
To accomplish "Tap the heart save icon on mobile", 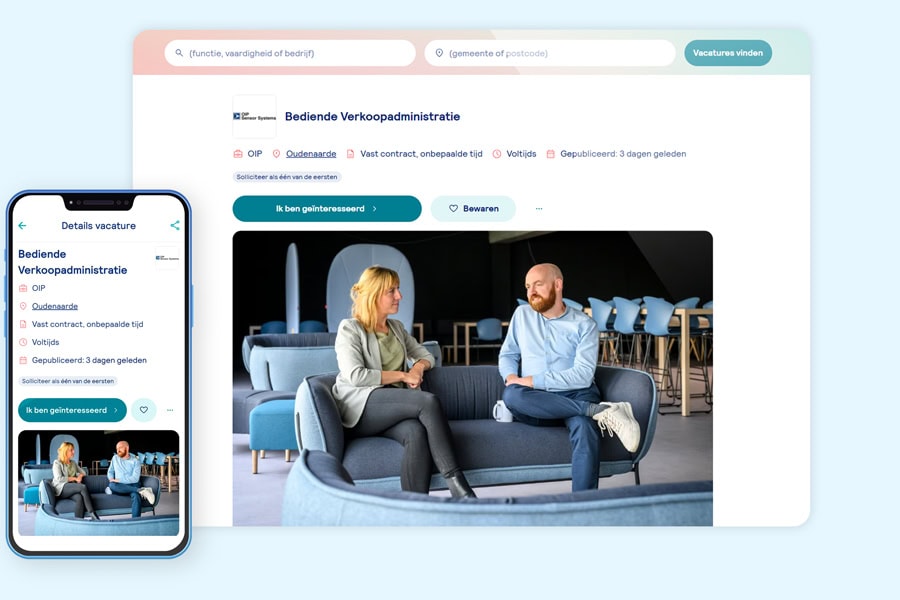I will [143, 410].
